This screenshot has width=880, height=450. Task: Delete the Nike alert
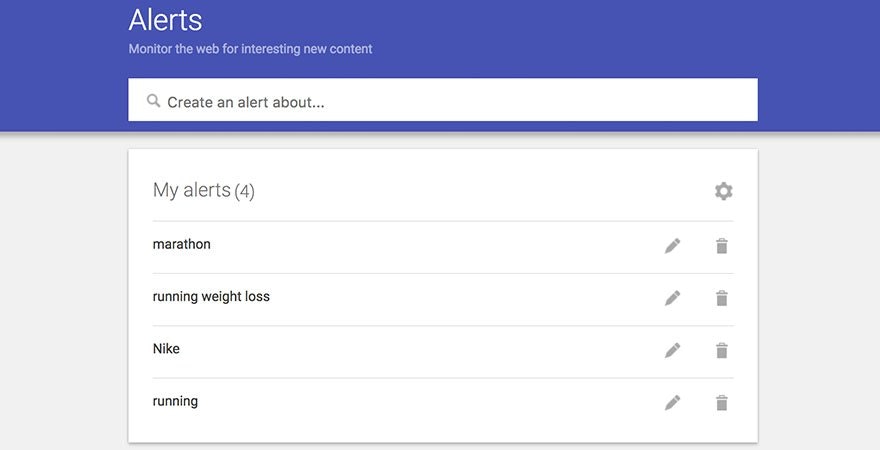722,350
